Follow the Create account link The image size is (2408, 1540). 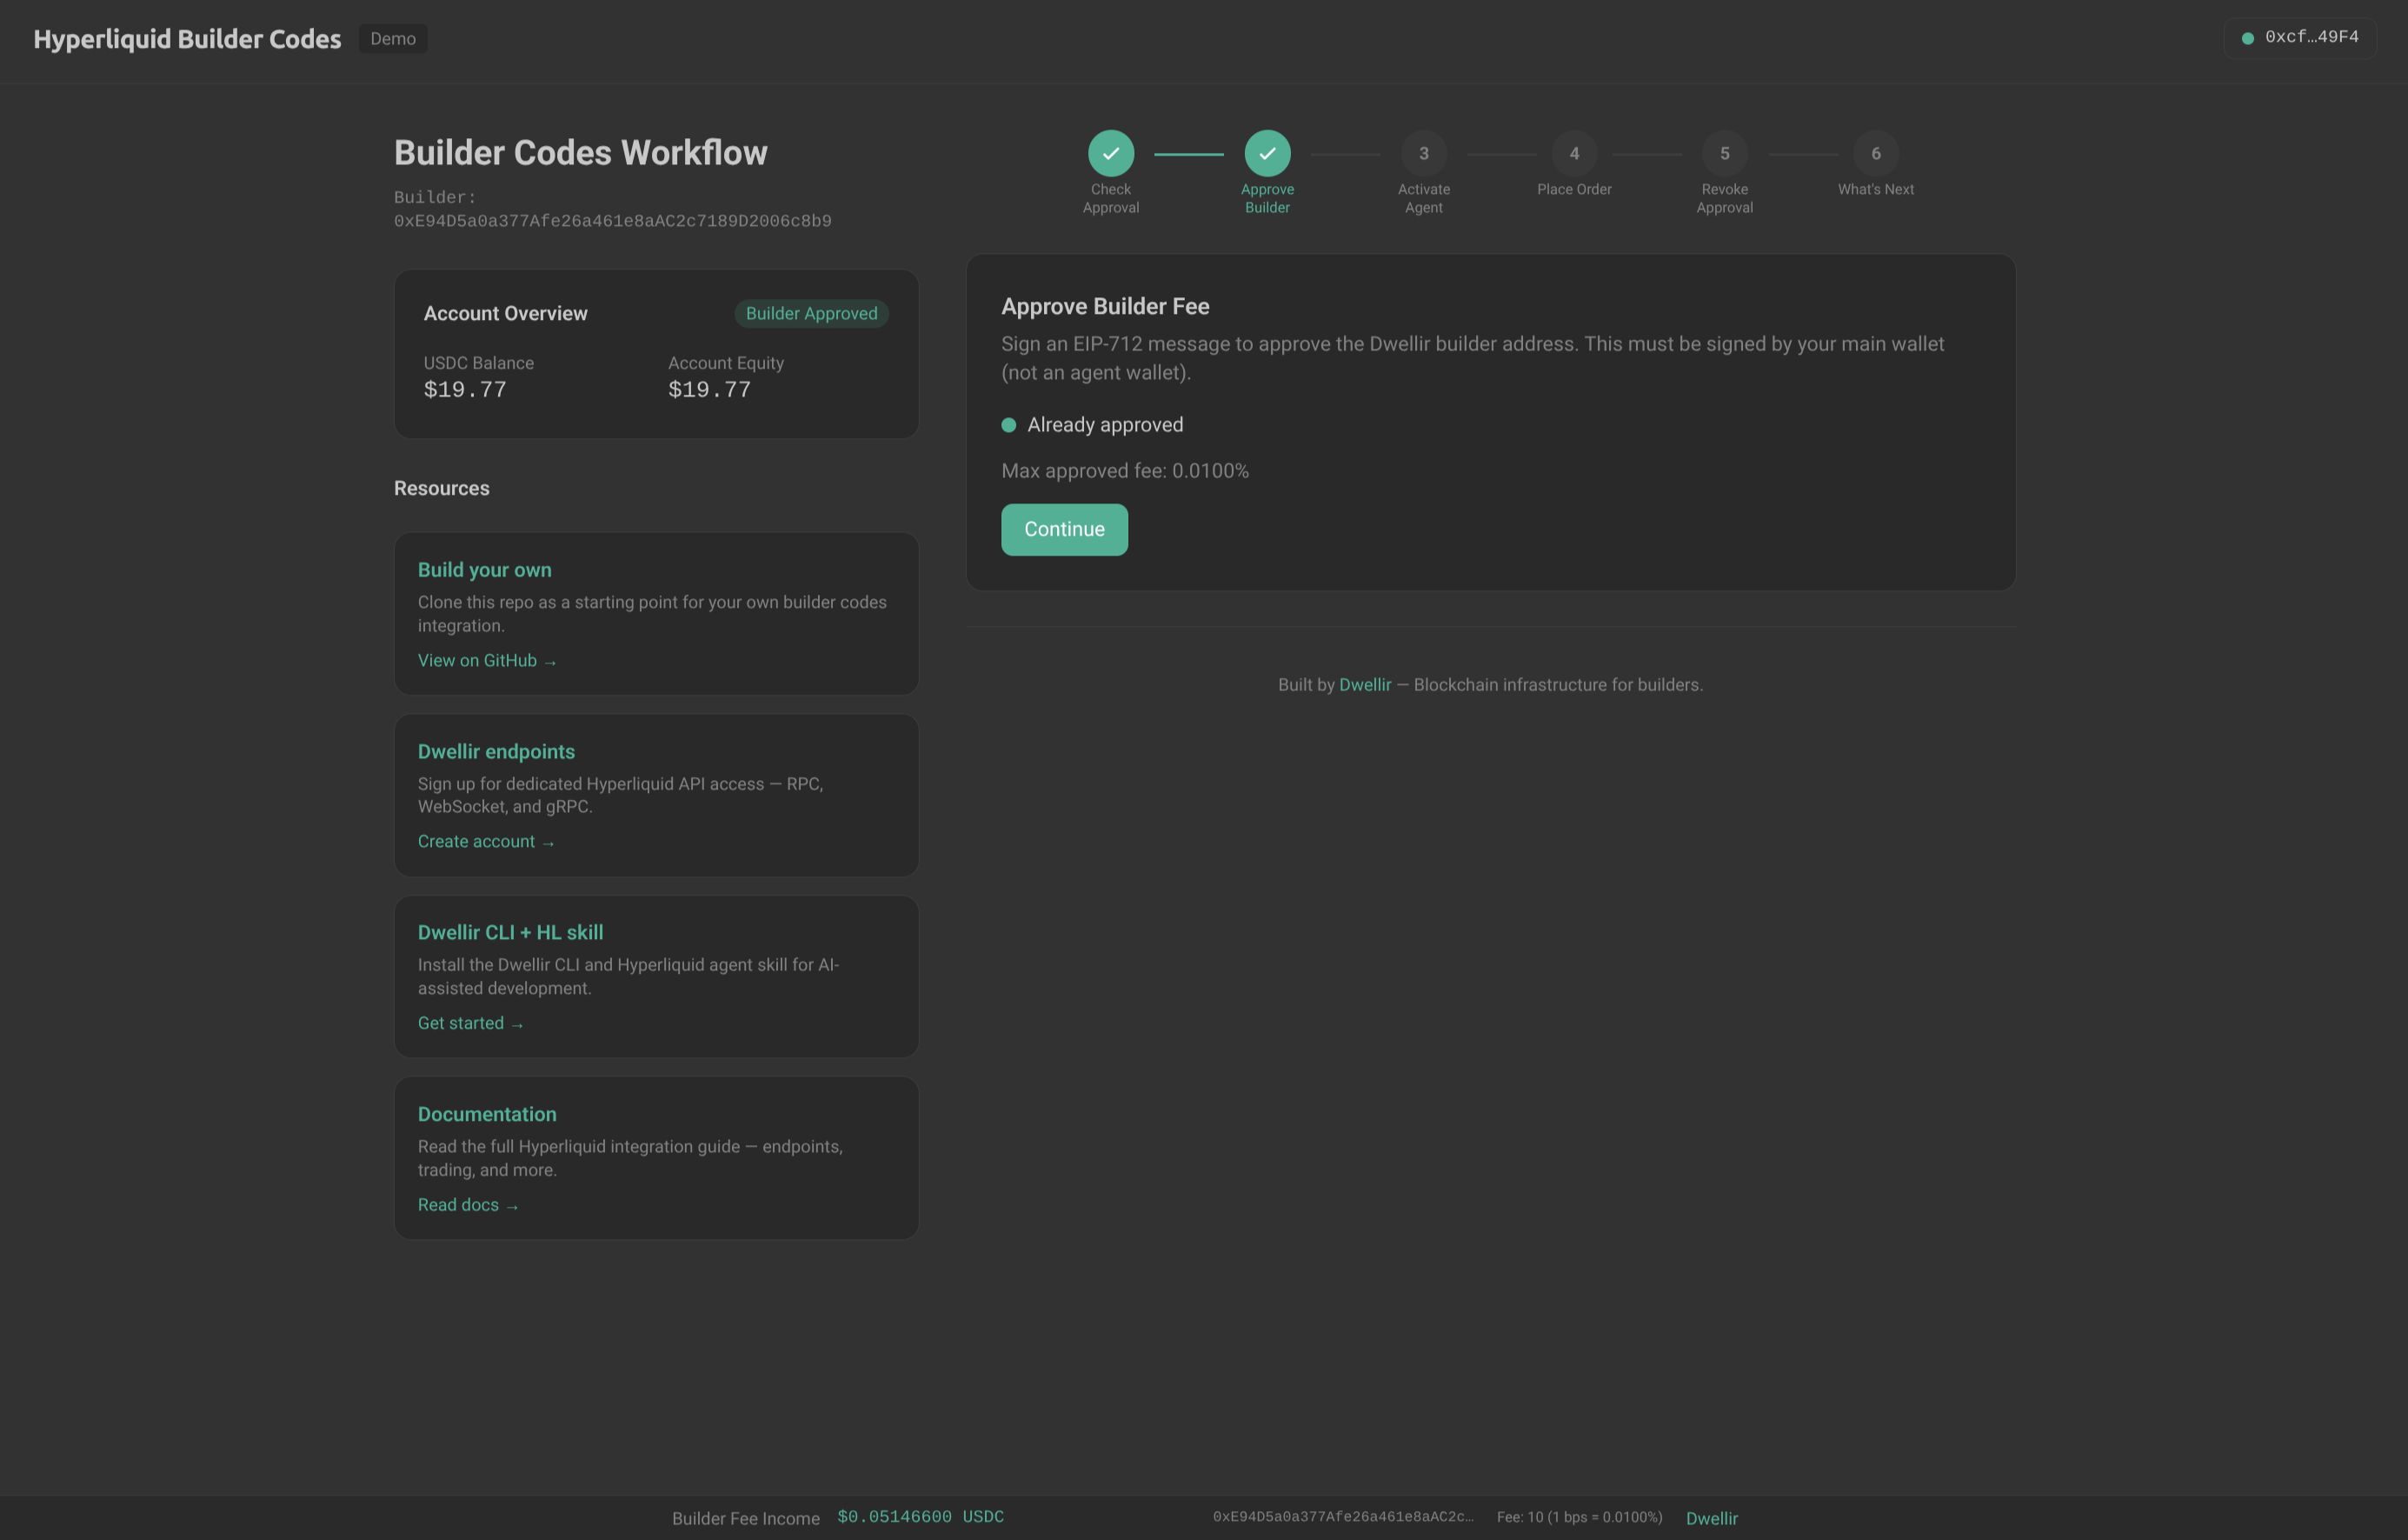tap(486, 841)
